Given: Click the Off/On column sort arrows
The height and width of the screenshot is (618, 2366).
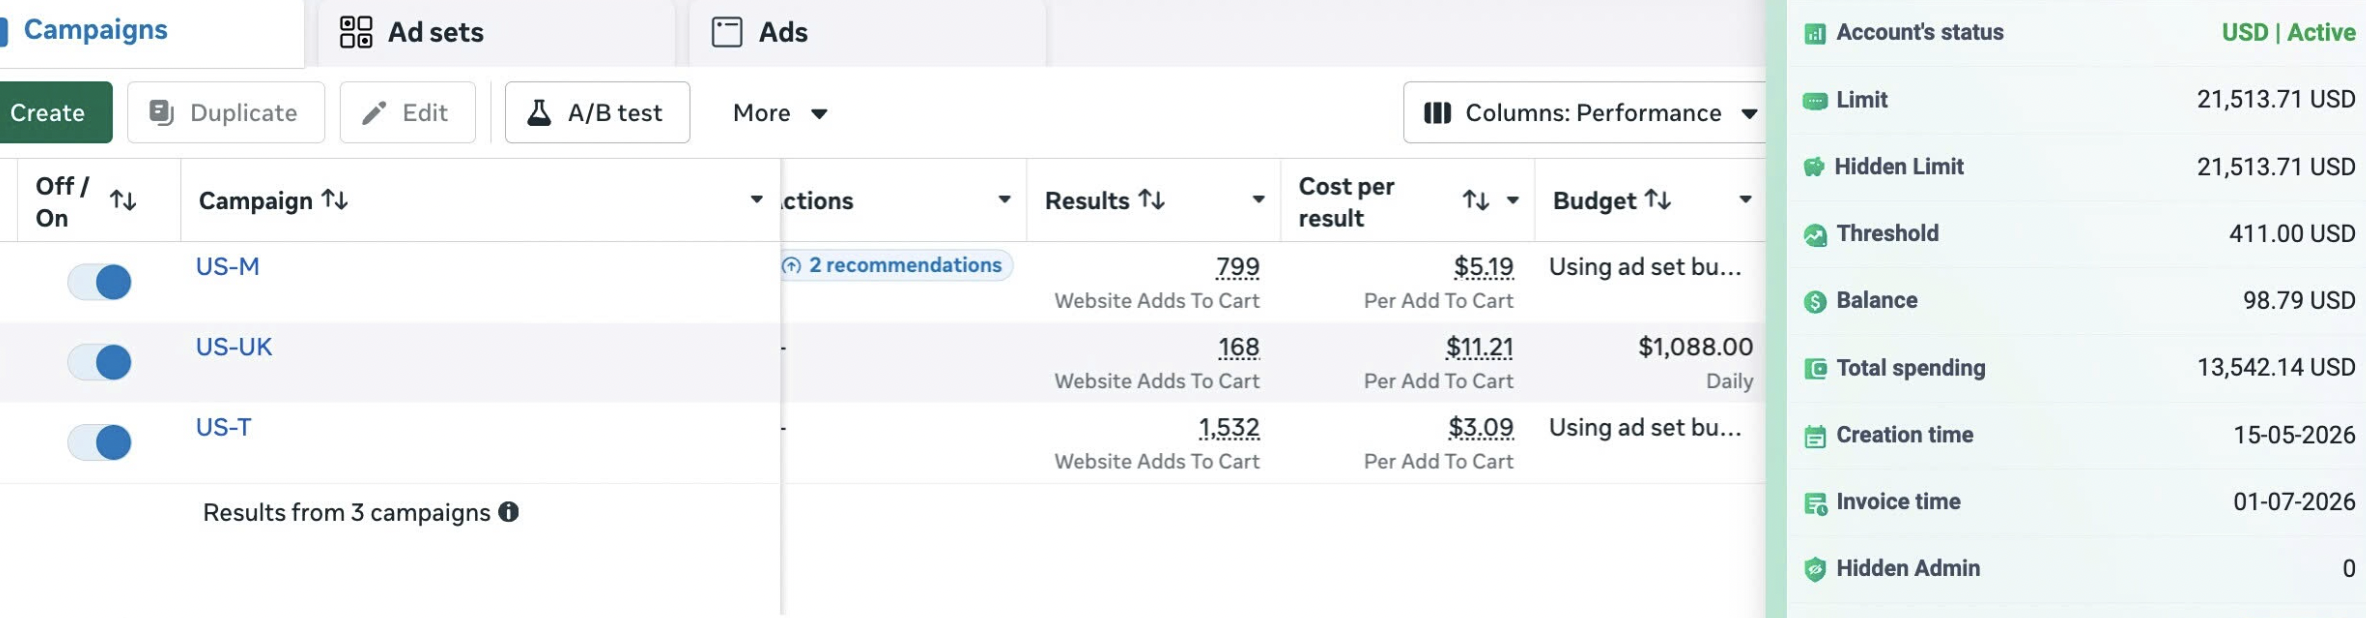Looking at the screenshot, I should (x=123, y=200).
